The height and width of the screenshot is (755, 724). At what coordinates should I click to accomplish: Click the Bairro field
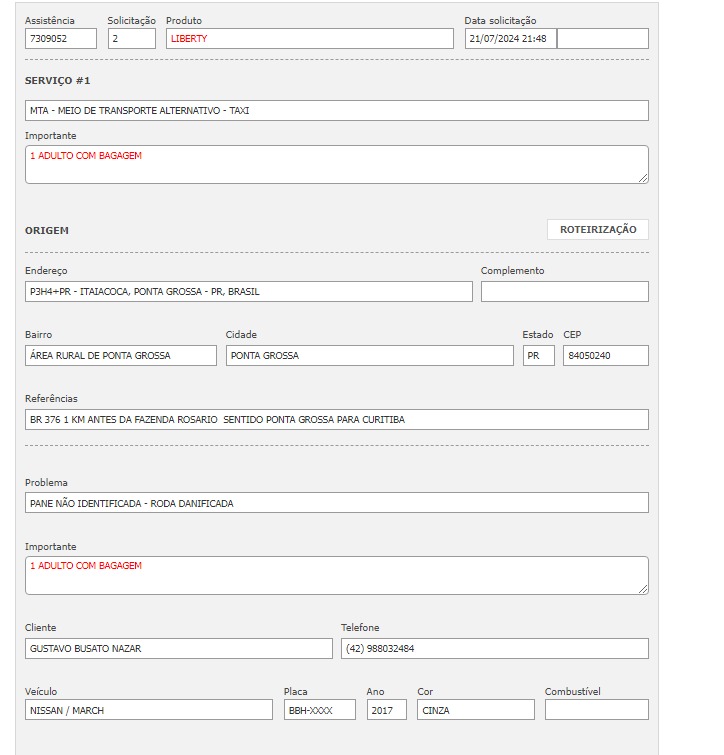click(x=121, y=356)
